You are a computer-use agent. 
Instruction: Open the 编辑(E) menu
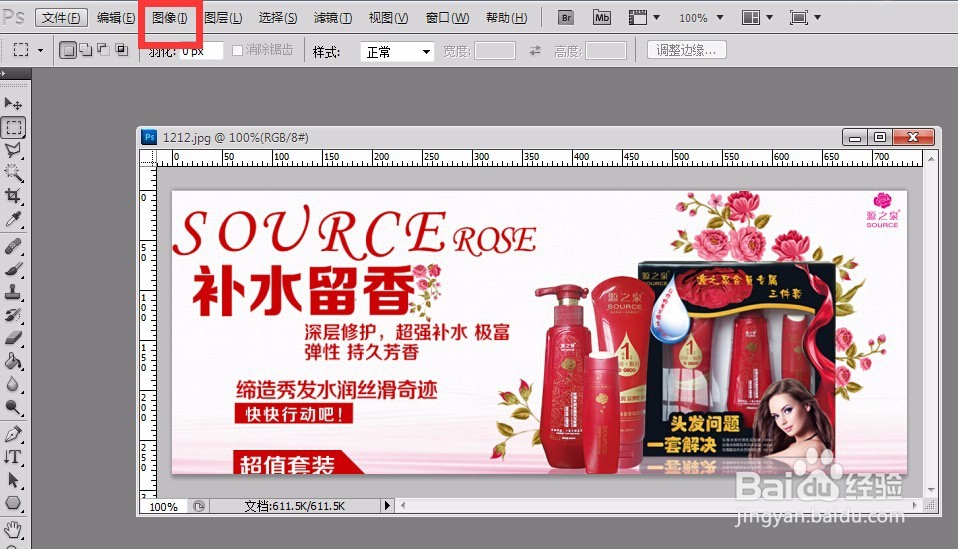click(115, 18)
